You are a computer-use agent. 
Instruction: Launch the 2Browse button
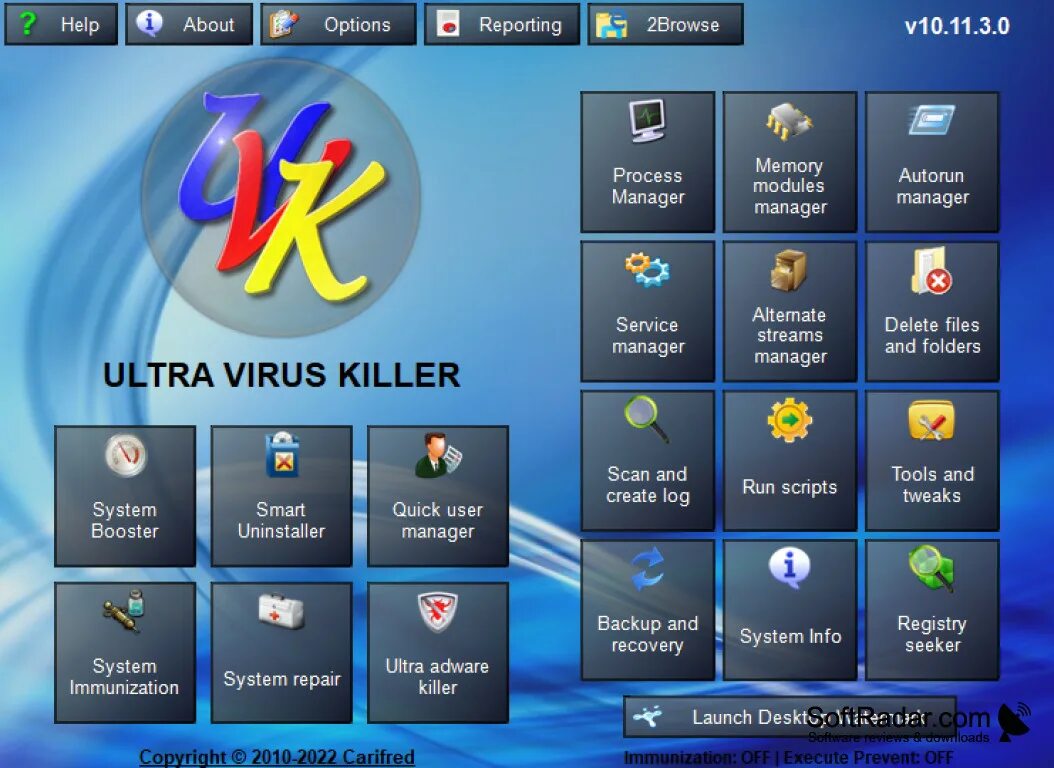pyautogui.click(x=665, y=24)
